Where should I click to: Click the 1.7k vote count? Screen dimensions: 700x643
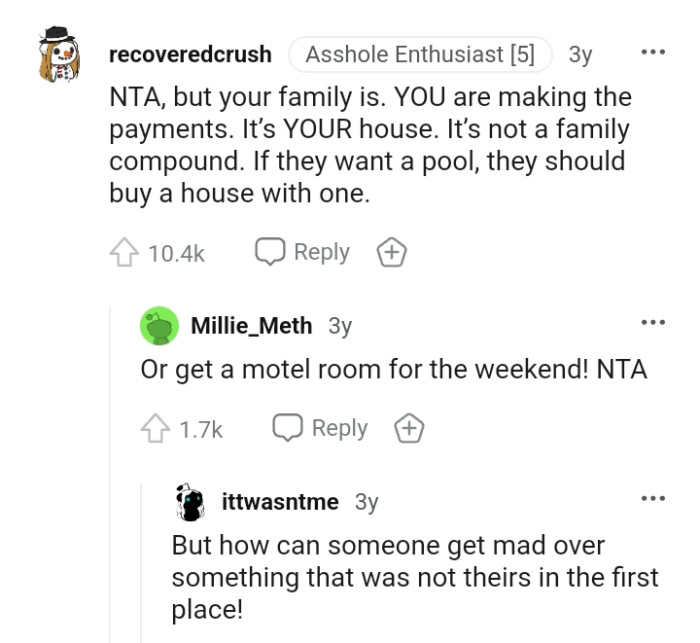(201, 430)
